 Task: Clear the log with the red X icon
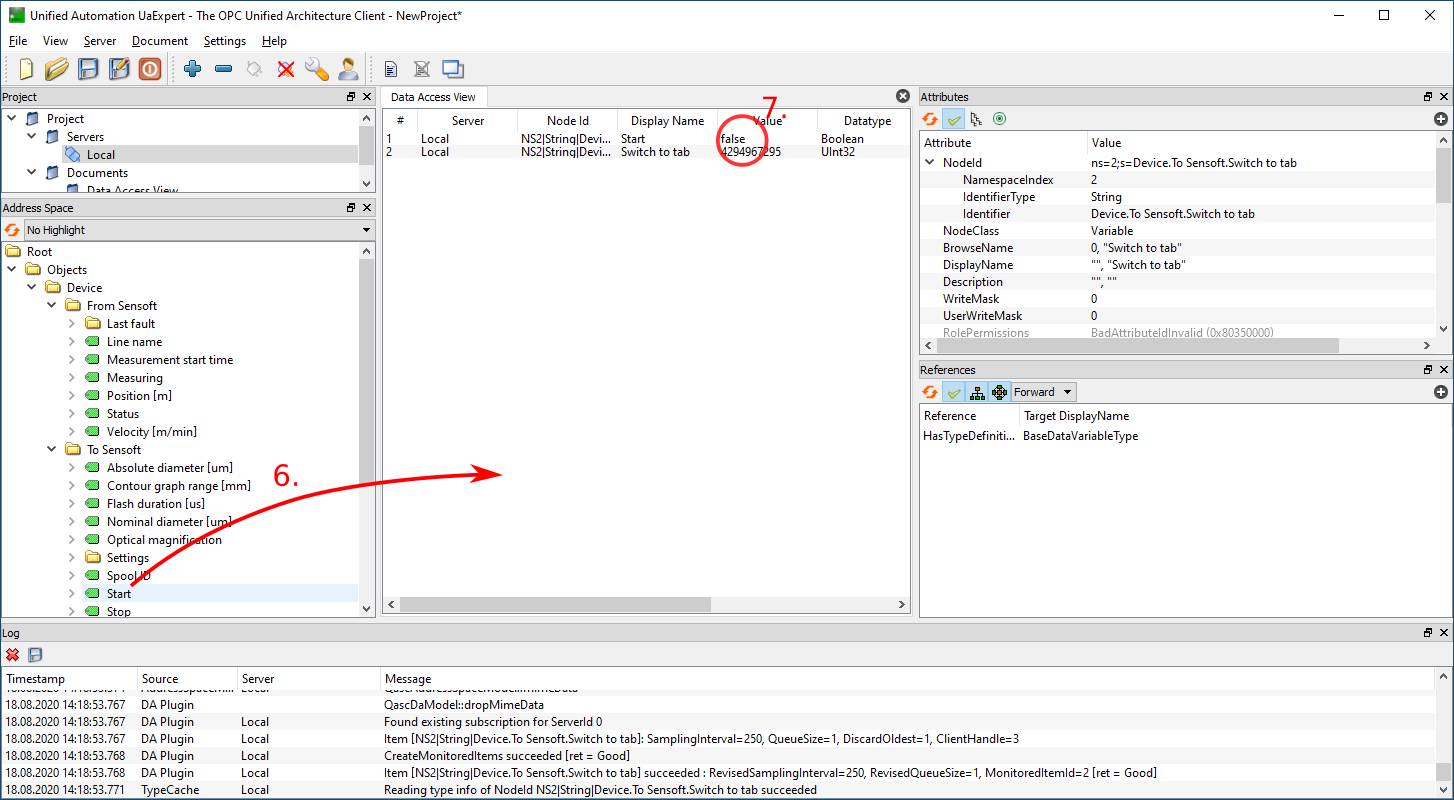click(x=13, y=655)
